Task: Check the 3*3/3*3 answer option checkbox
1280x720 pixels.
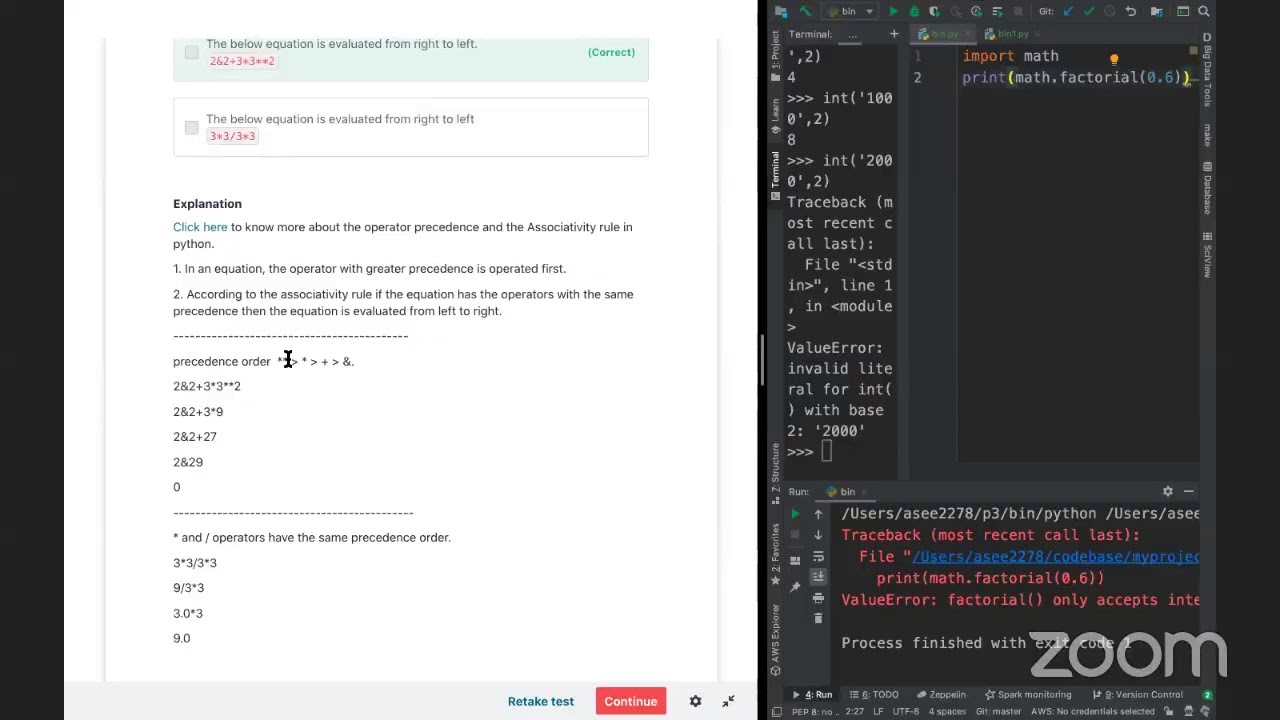Action: pos(191,127)
